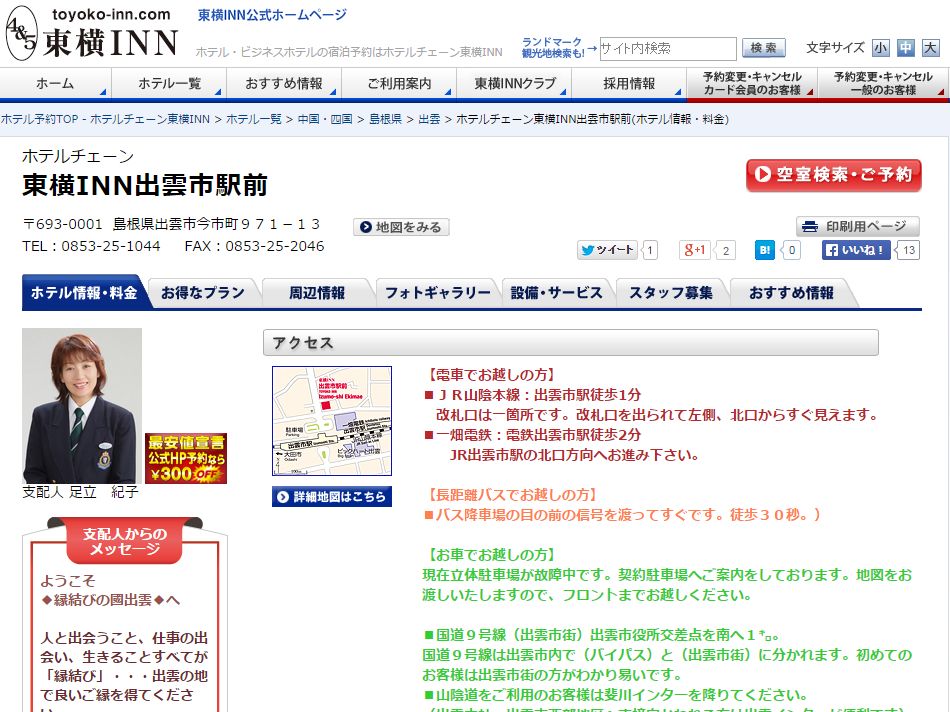Click the tweet count bubble showing 1
Image resolution: width=950 pixels, height=712 pixels.
(x=649, y=250)
